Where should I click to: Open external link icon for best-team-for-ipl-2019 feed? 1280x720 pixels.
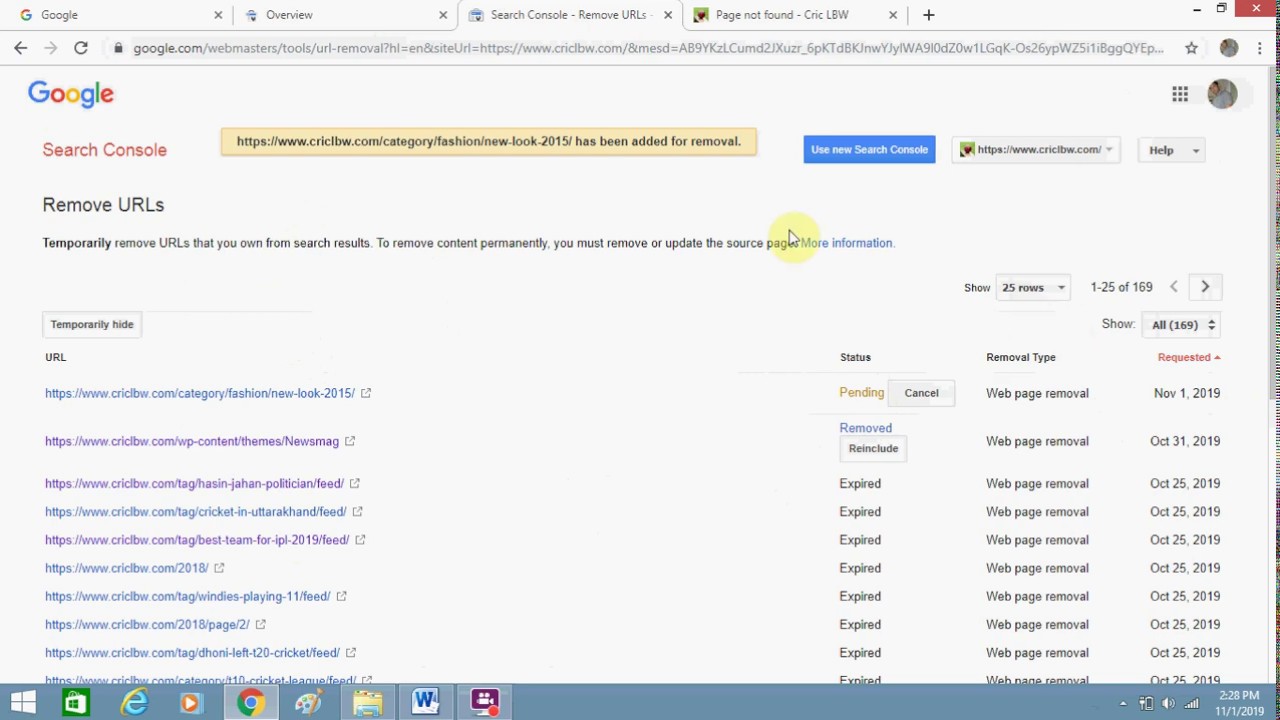[360, 540]
